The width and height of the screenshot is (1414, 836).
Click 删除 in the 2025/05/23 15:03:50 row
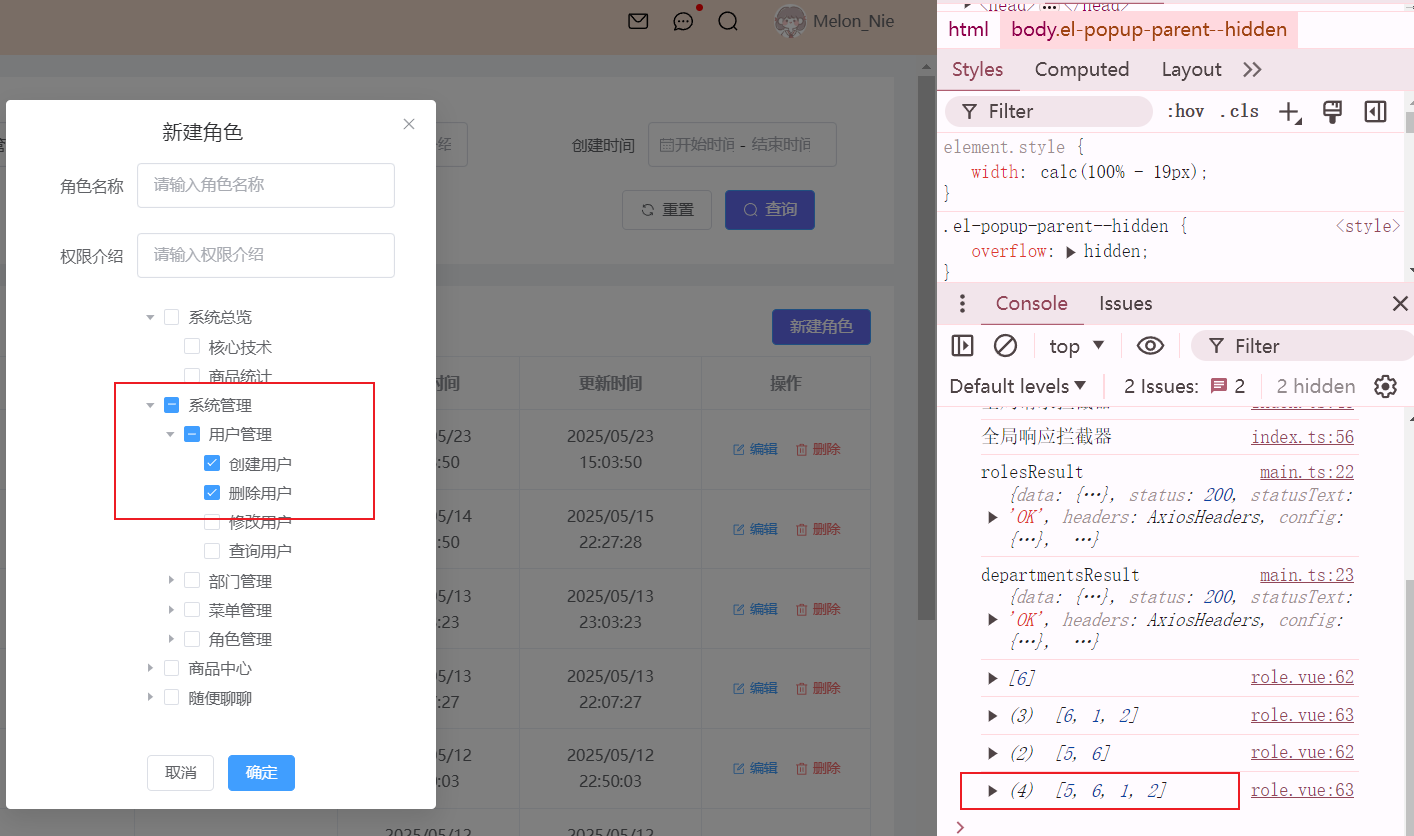pyautogui.click(x=818, y=449)
